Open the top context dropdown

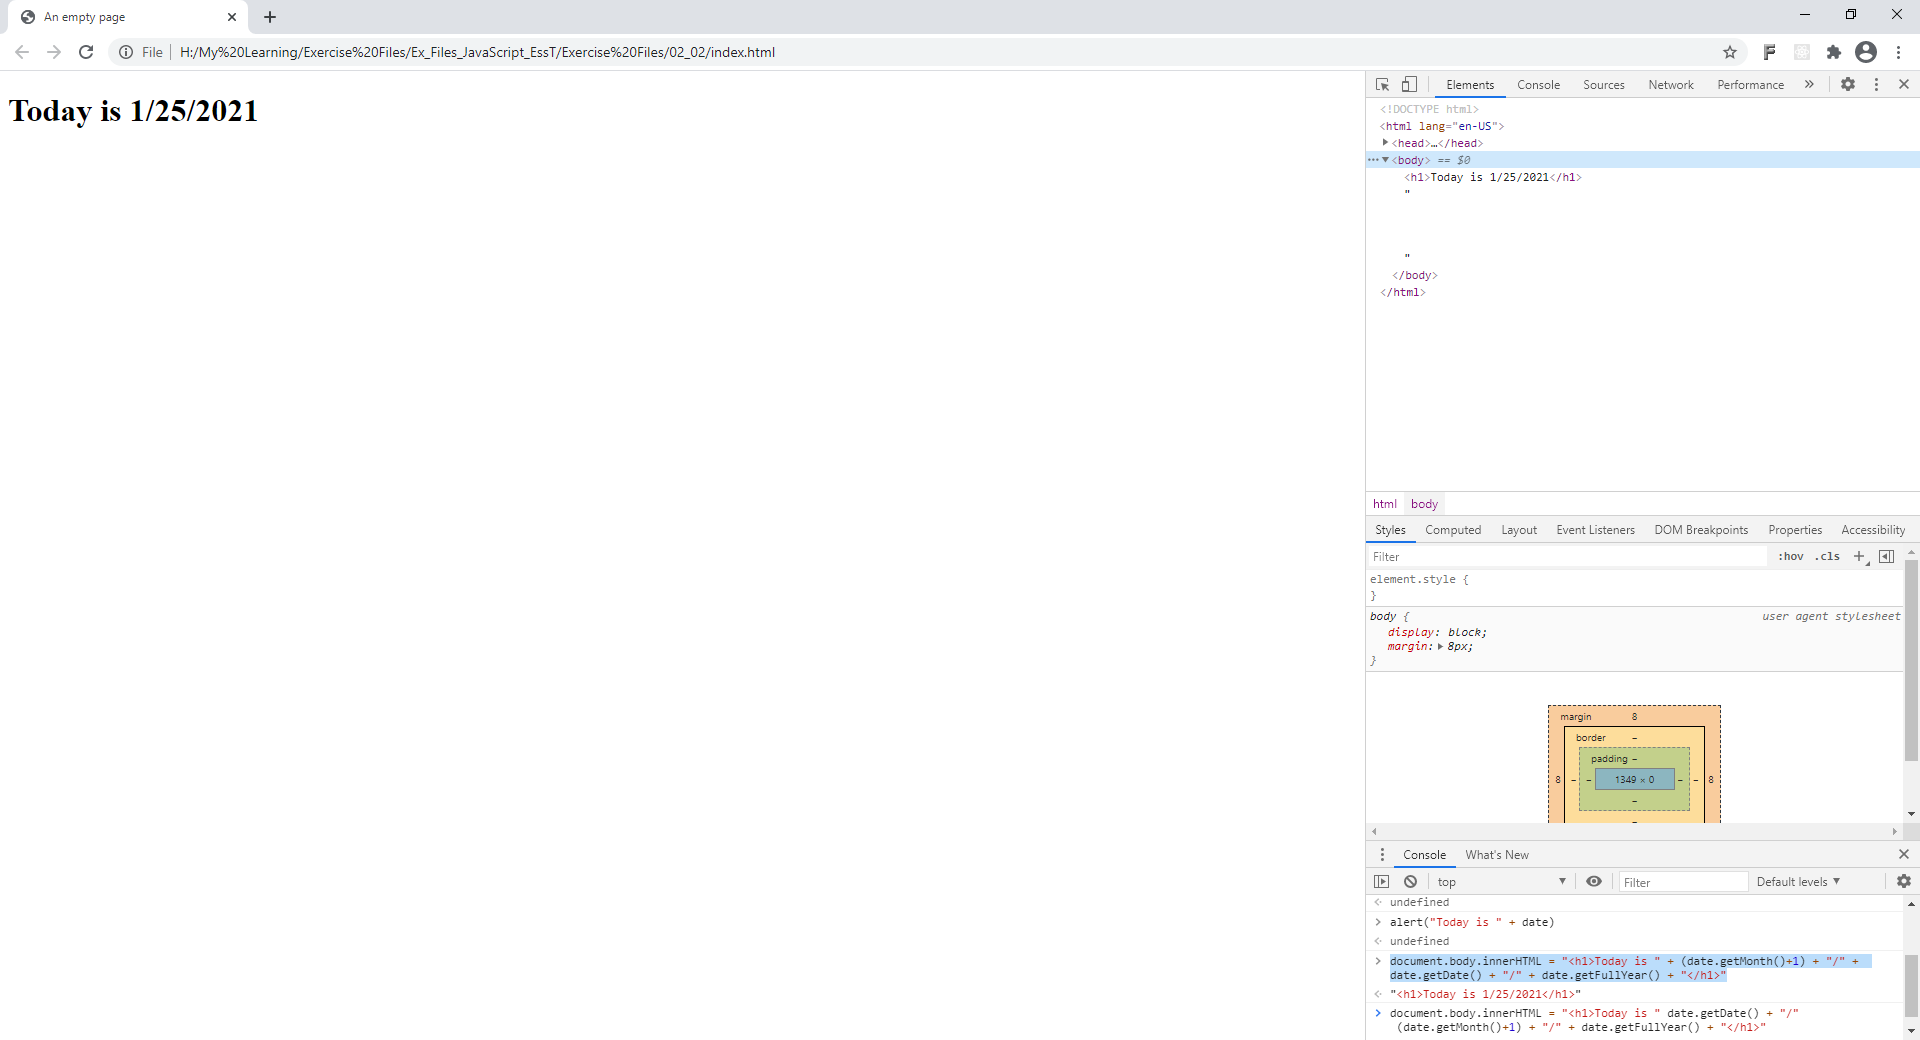point(1501,882)
